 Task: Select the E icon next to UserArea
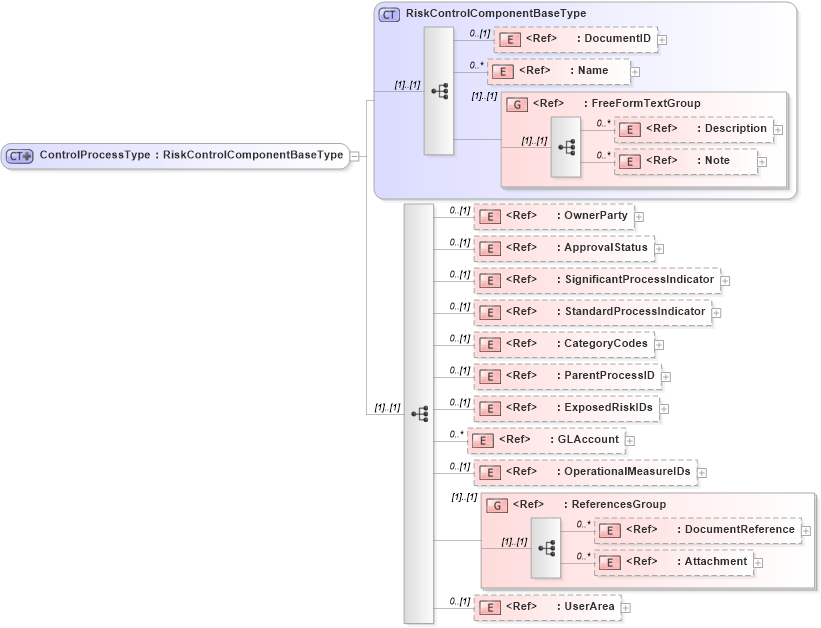tap(489, 607)
